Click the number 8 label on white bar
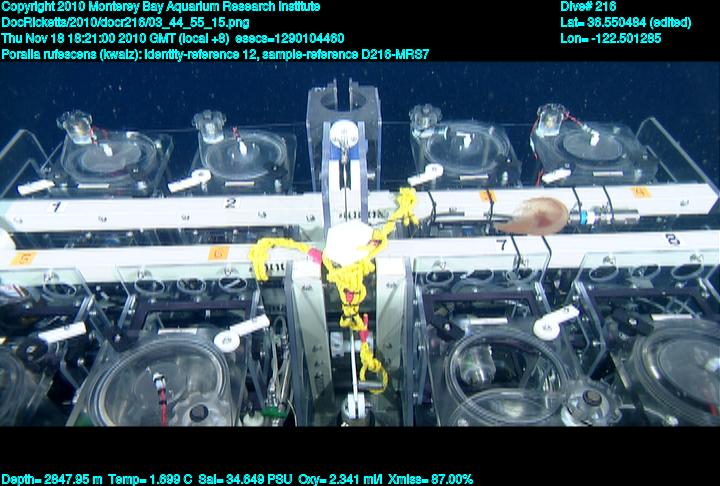Viewport: 720px width, 486px height. (x=672, y=240)
